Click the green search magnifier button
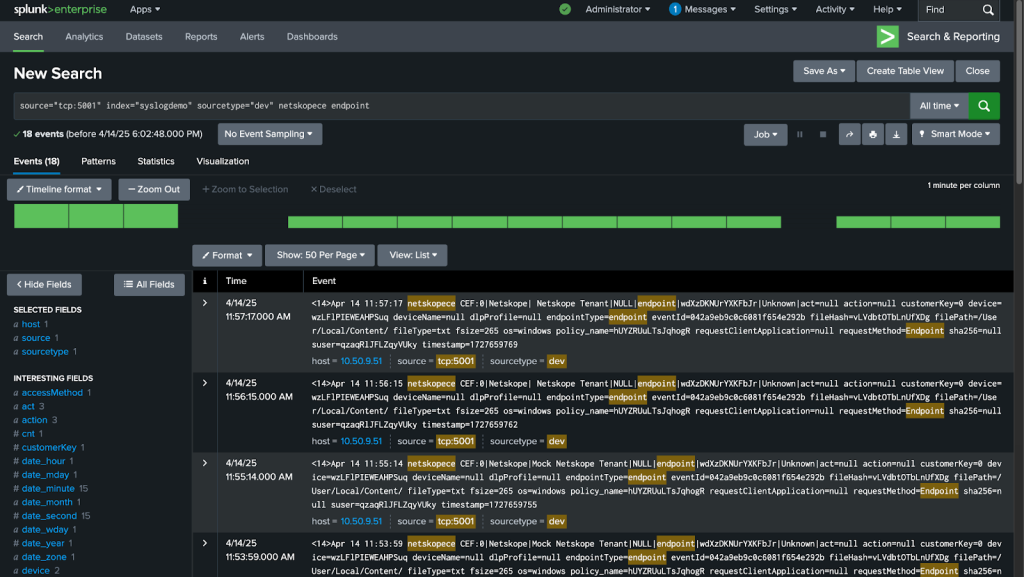 point(984,106)
